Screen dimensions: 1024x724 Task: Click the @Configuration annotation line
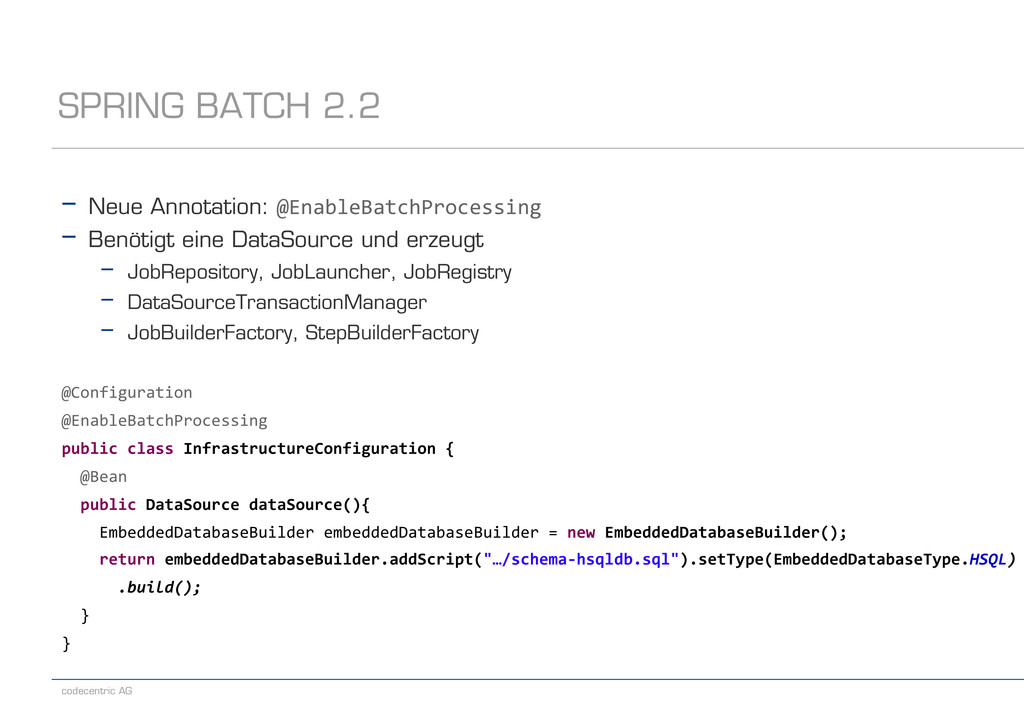pyautogui.click(x=127, y=393)
